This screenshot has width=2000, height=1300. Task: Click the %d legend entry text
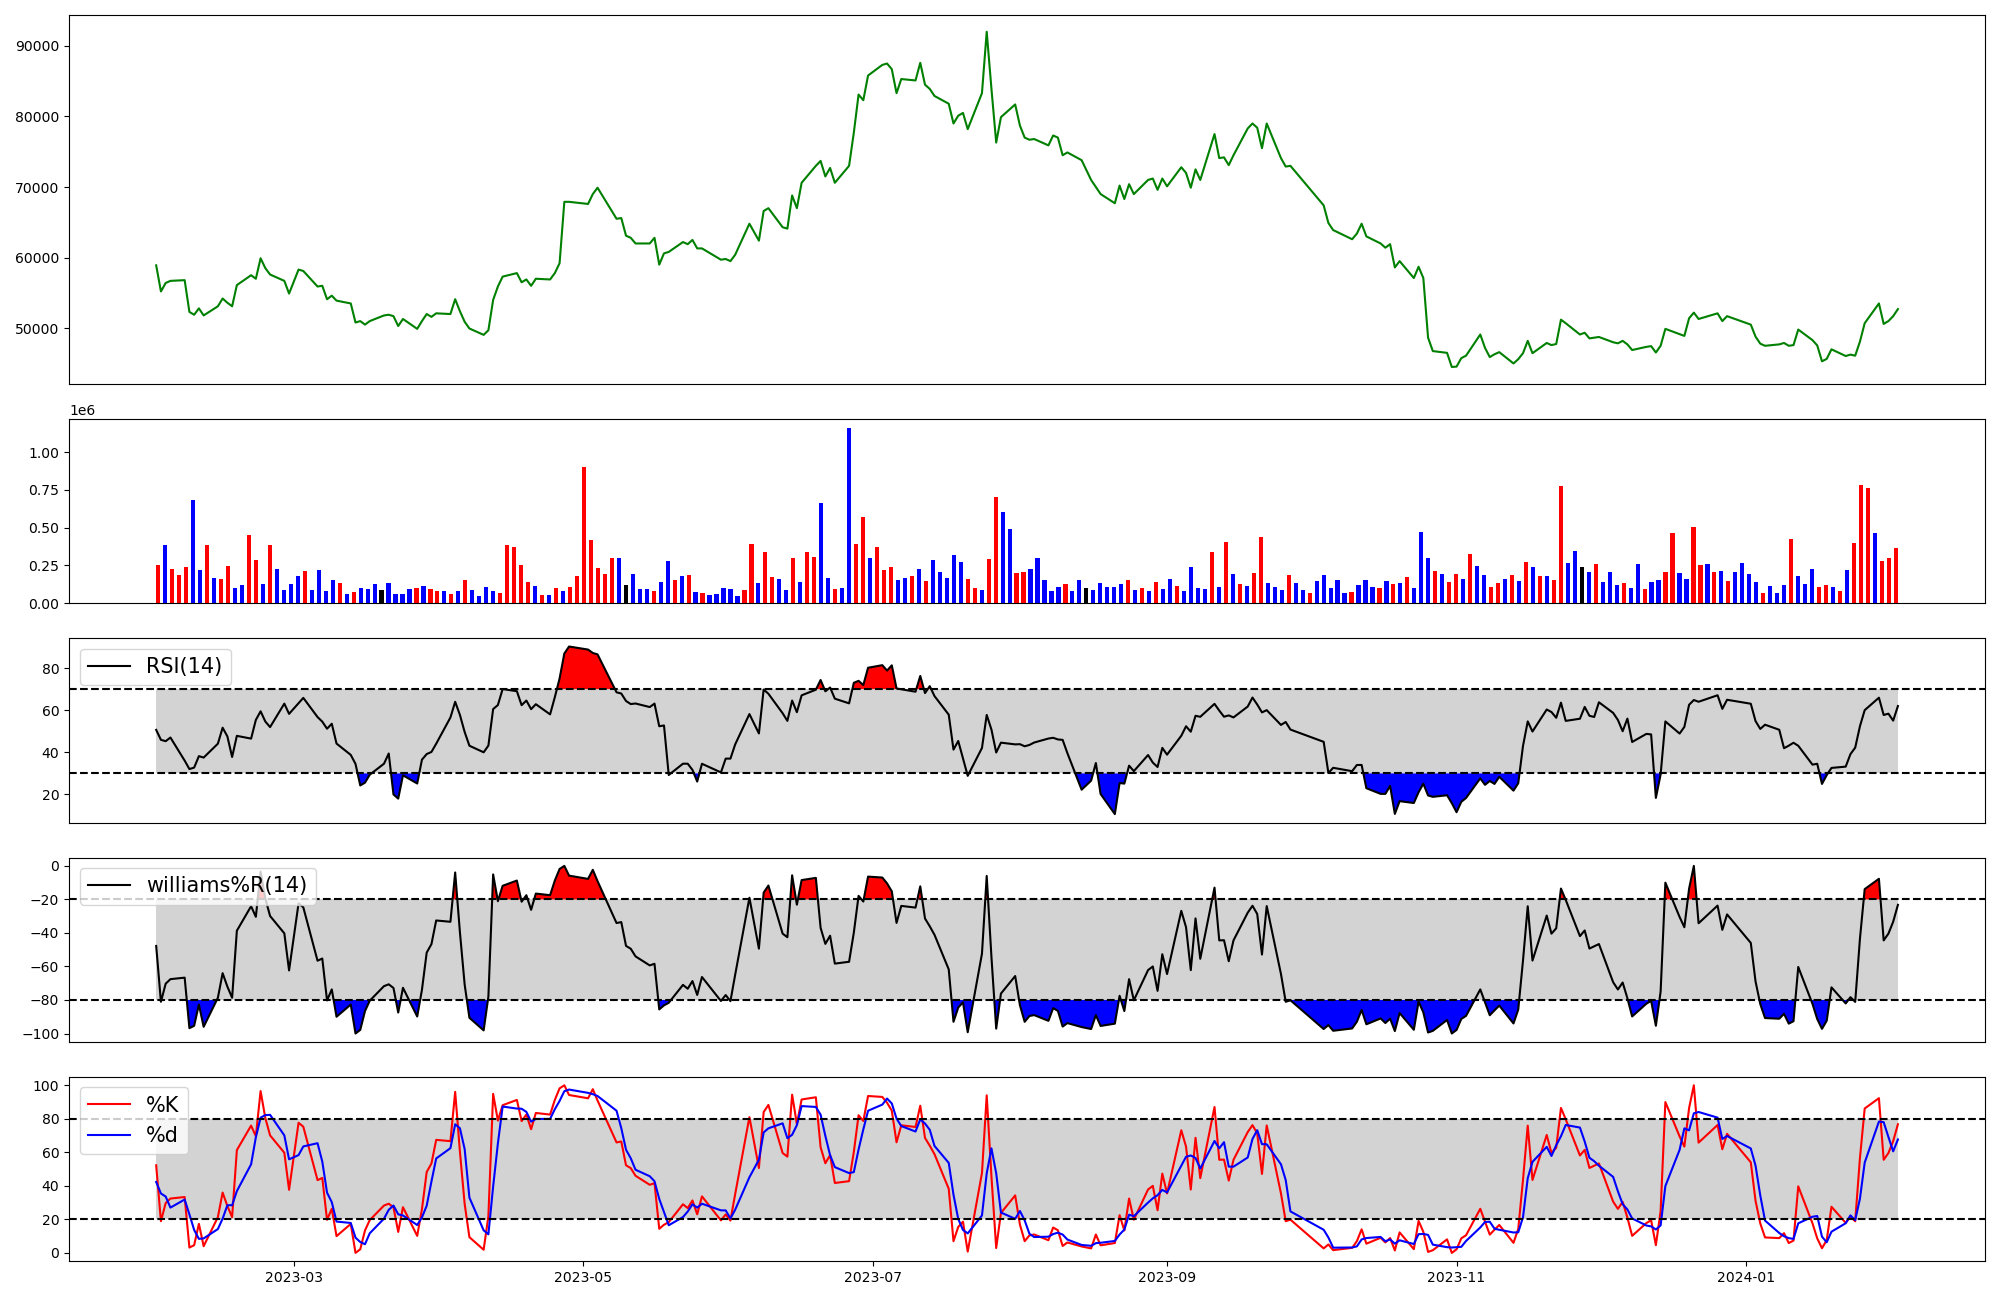[162, 1134]
